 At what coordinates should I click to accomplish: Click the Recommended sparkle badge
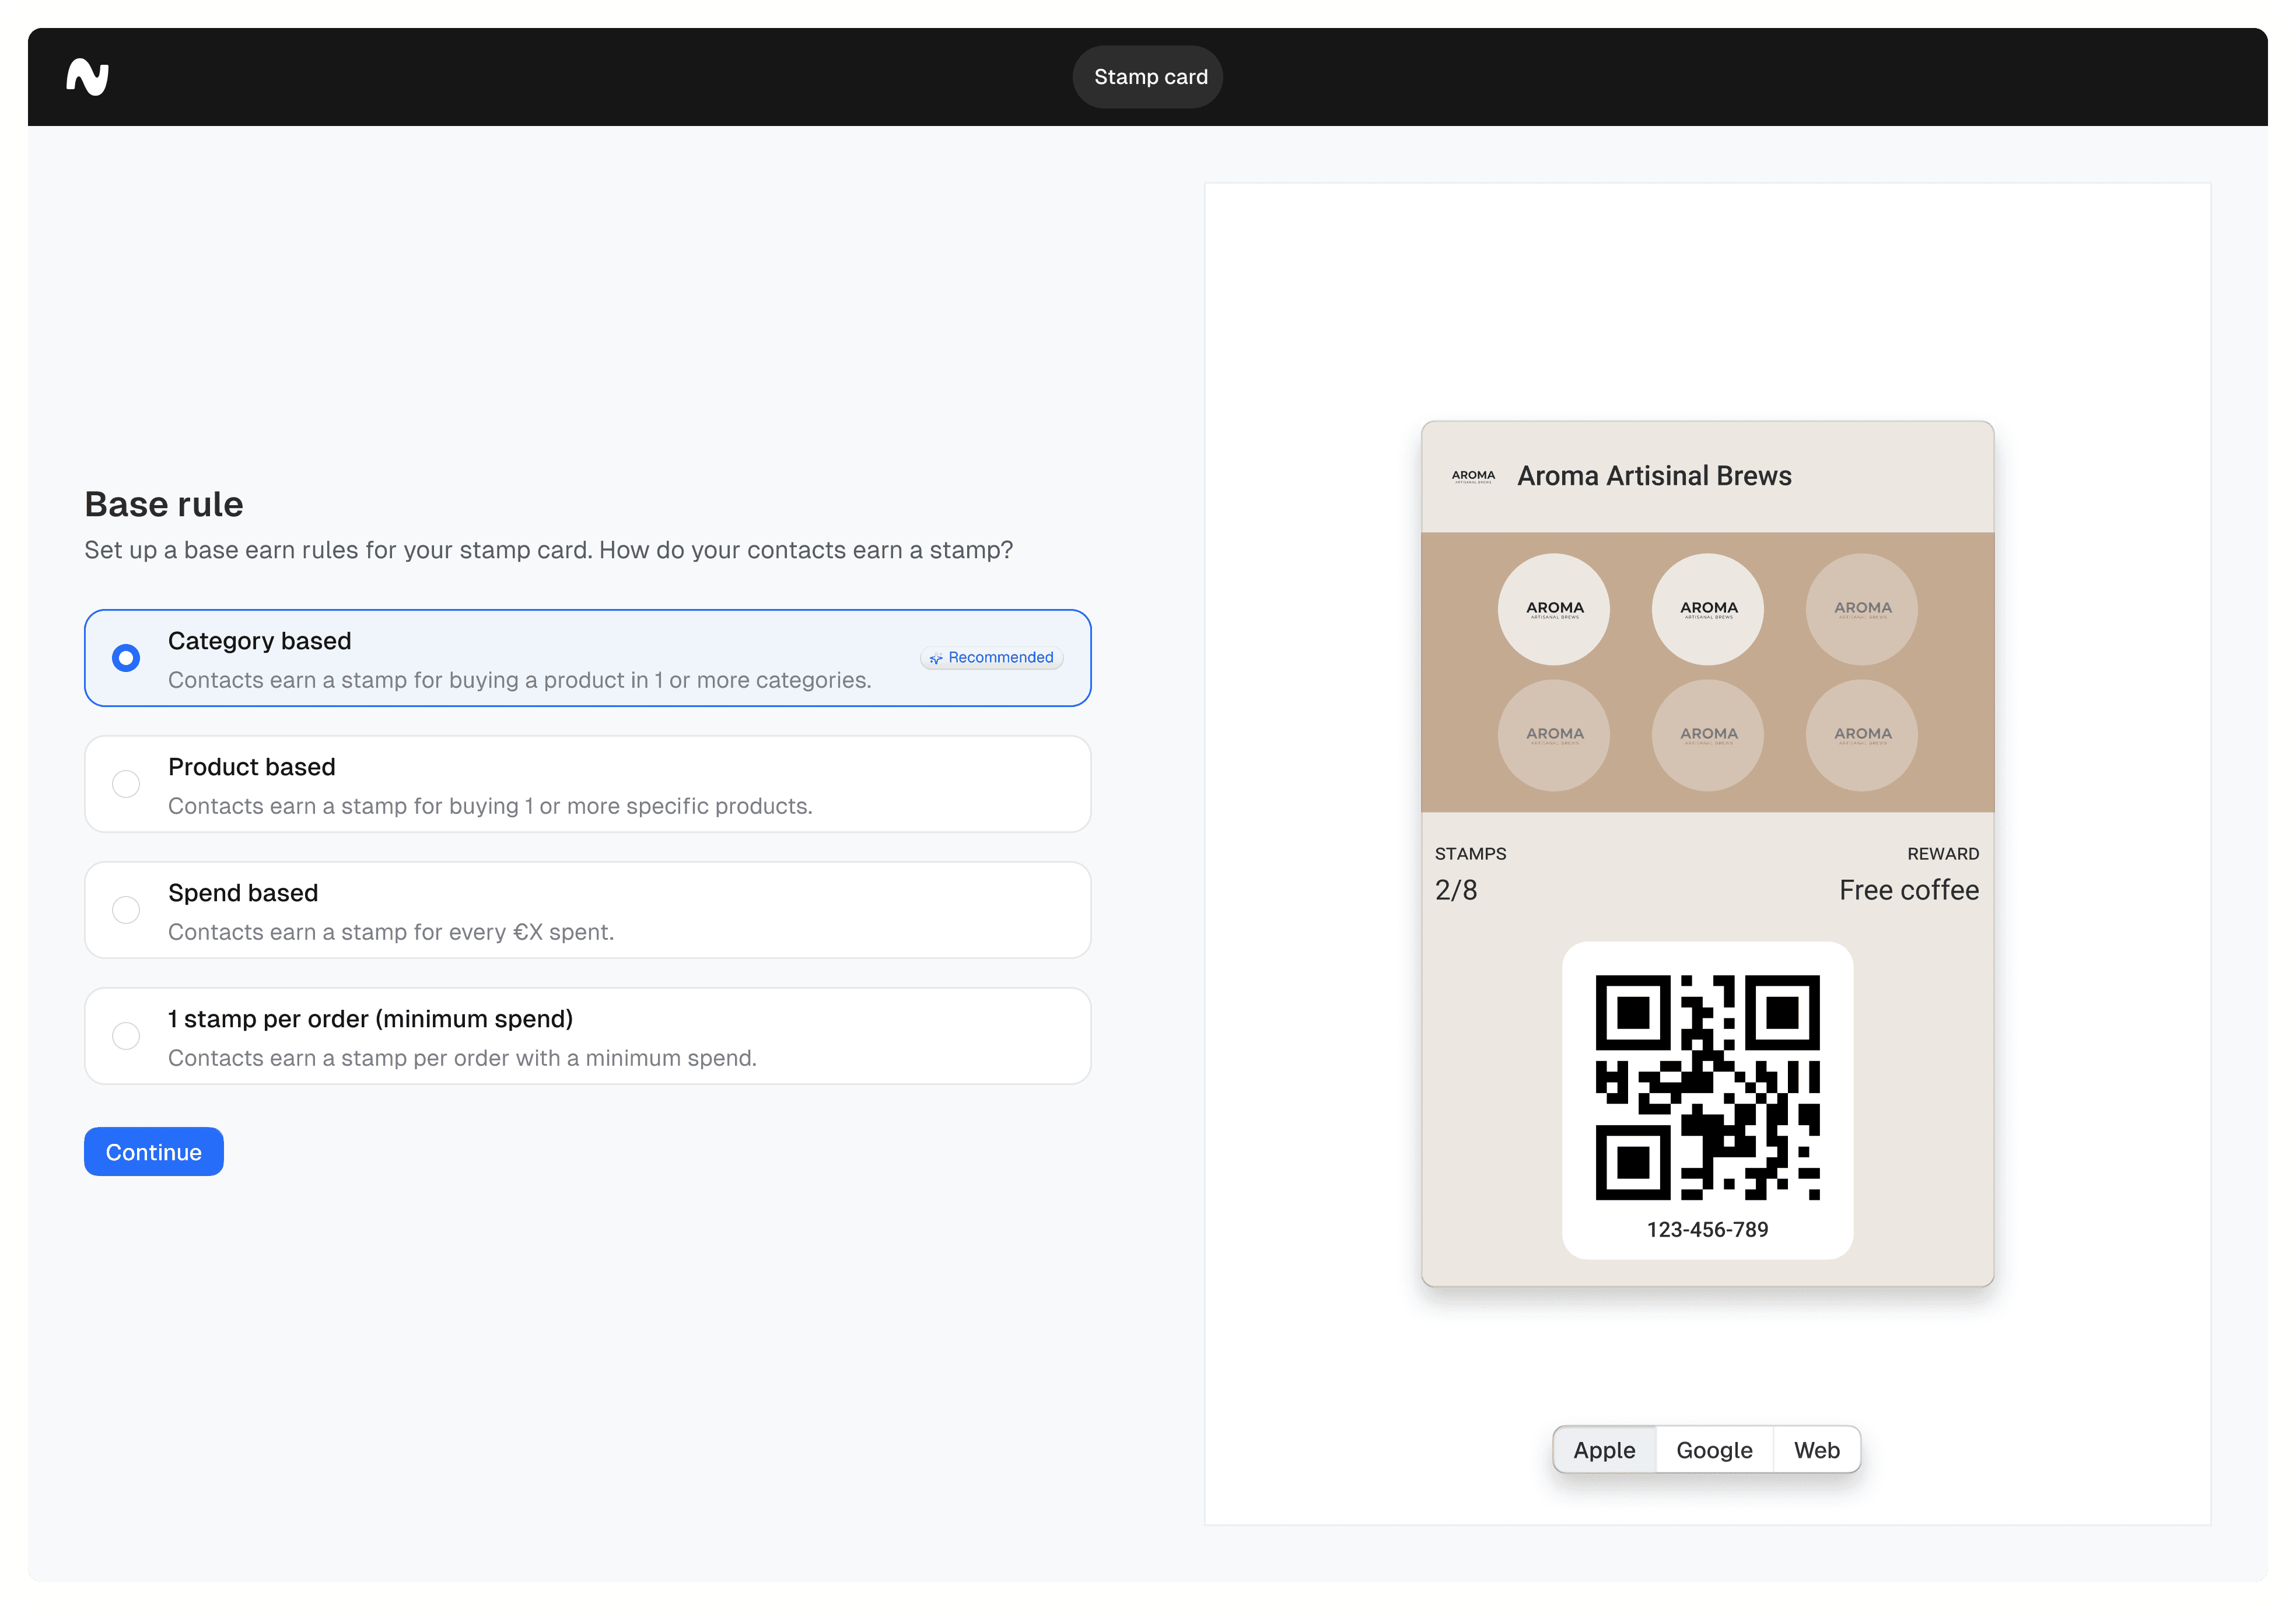[991, 657]
